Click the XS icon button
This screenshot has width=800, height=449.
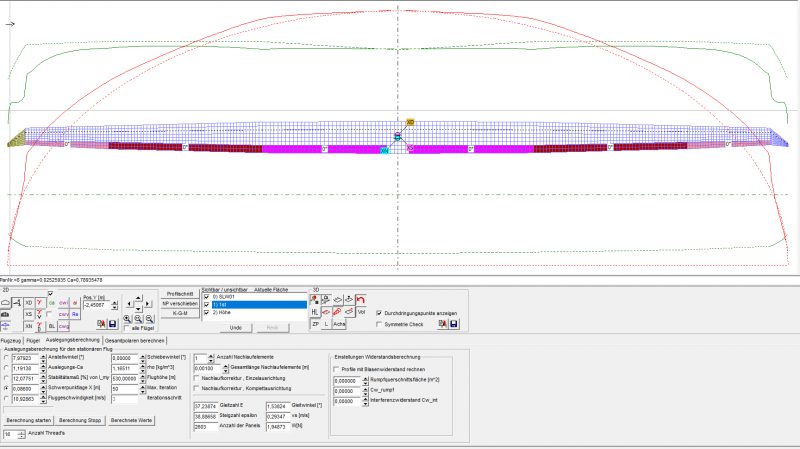point(28,314)
